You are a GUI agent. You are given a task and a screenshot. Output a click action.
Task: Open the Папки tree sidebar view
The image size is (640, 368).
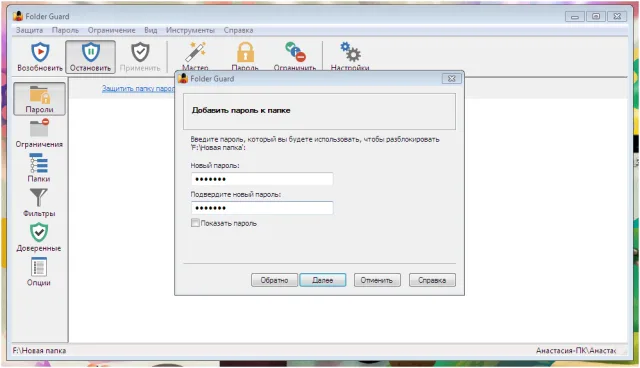tap(39, 168)
